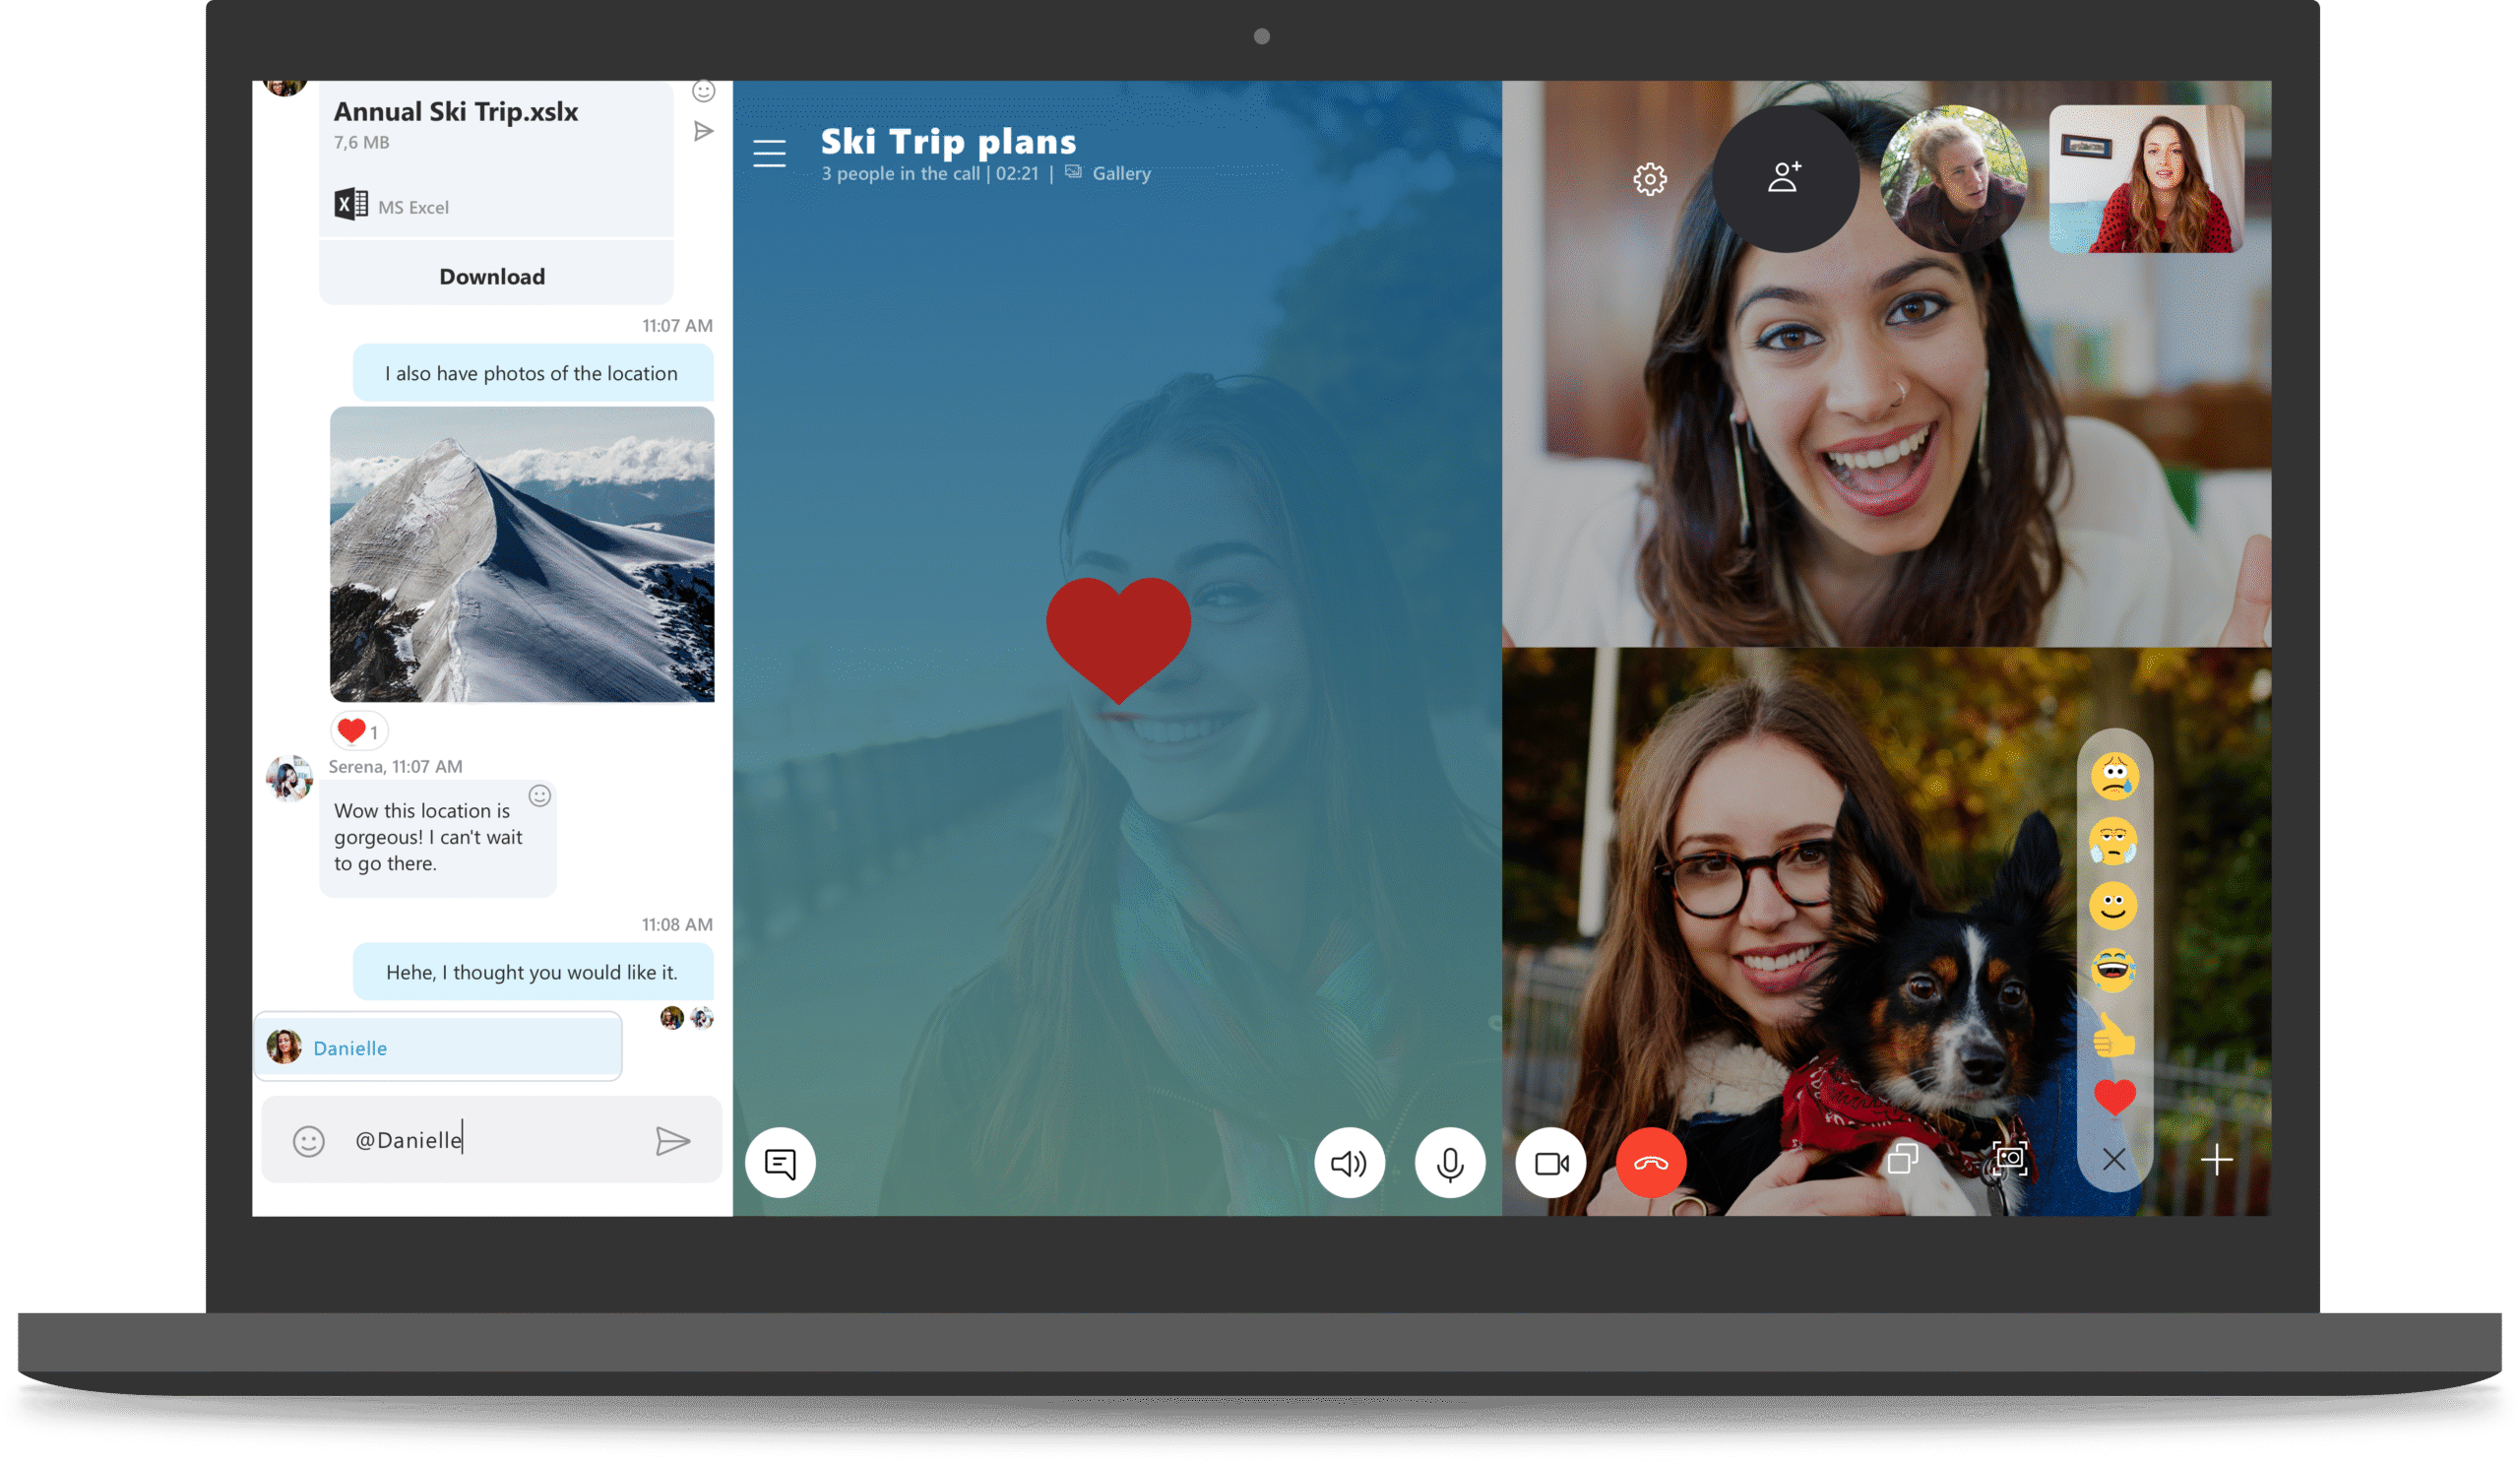React to file message with smiley icon
Screen dimensions: 2520x1460
(x=704, y=92)
